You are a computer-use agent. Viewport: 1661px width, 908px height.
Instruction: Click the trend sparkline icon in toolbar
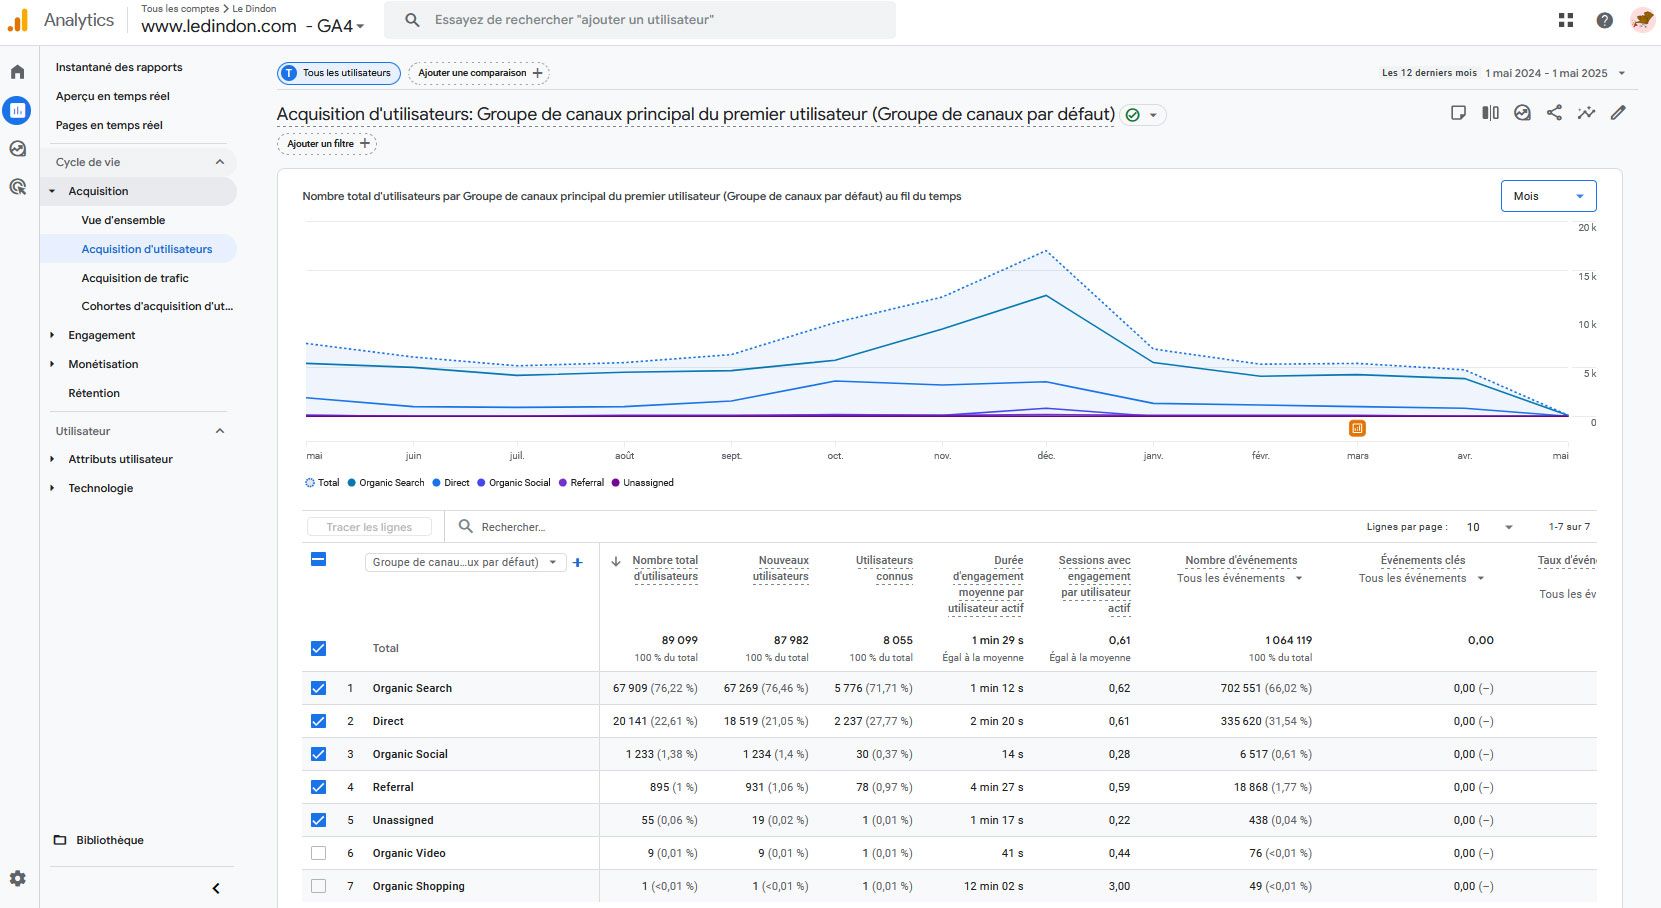click(x=1586, y=113)
